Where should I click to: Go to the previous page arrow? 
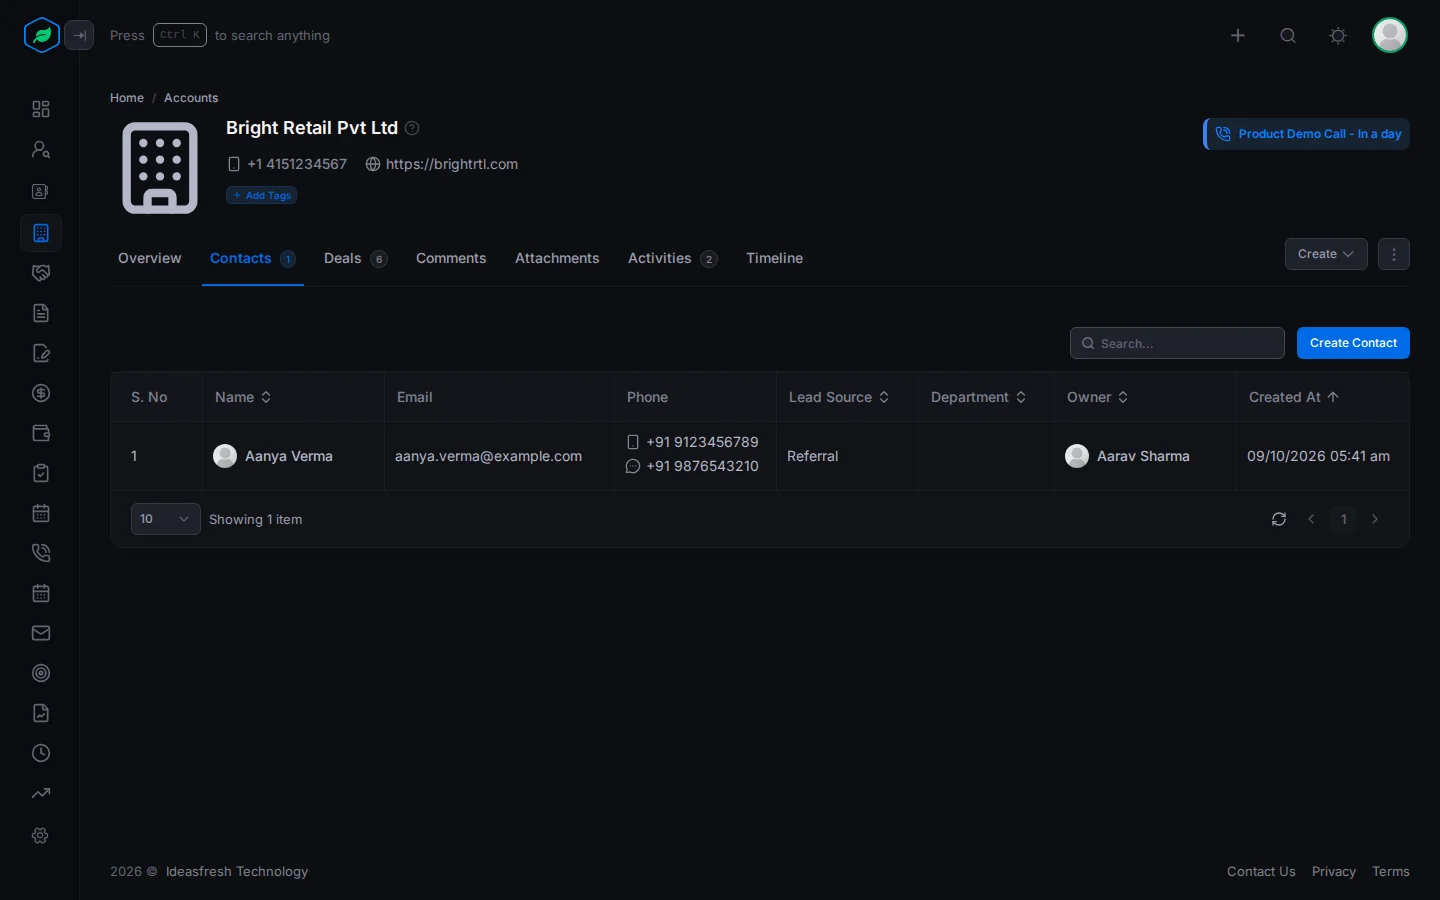(x=1311, y=519)
